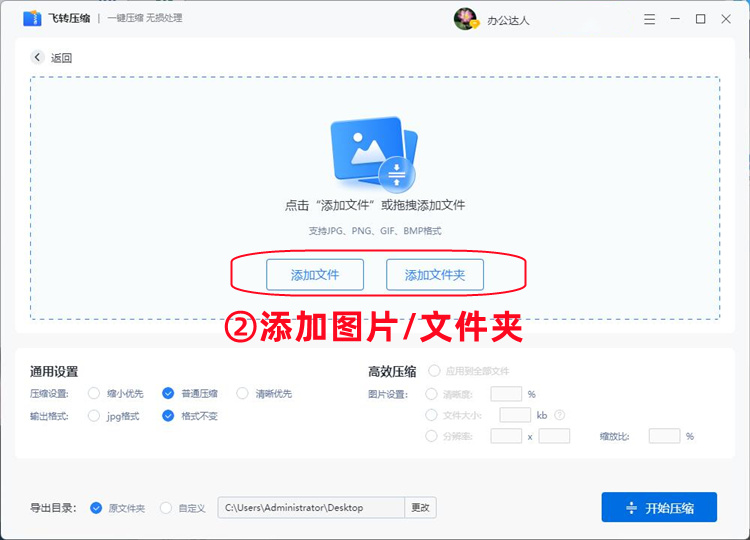The height and width of the screenshot is (540, 750).
Task: Click the export path field C:\Users\Administrator\Desktop
Action: 311,507
